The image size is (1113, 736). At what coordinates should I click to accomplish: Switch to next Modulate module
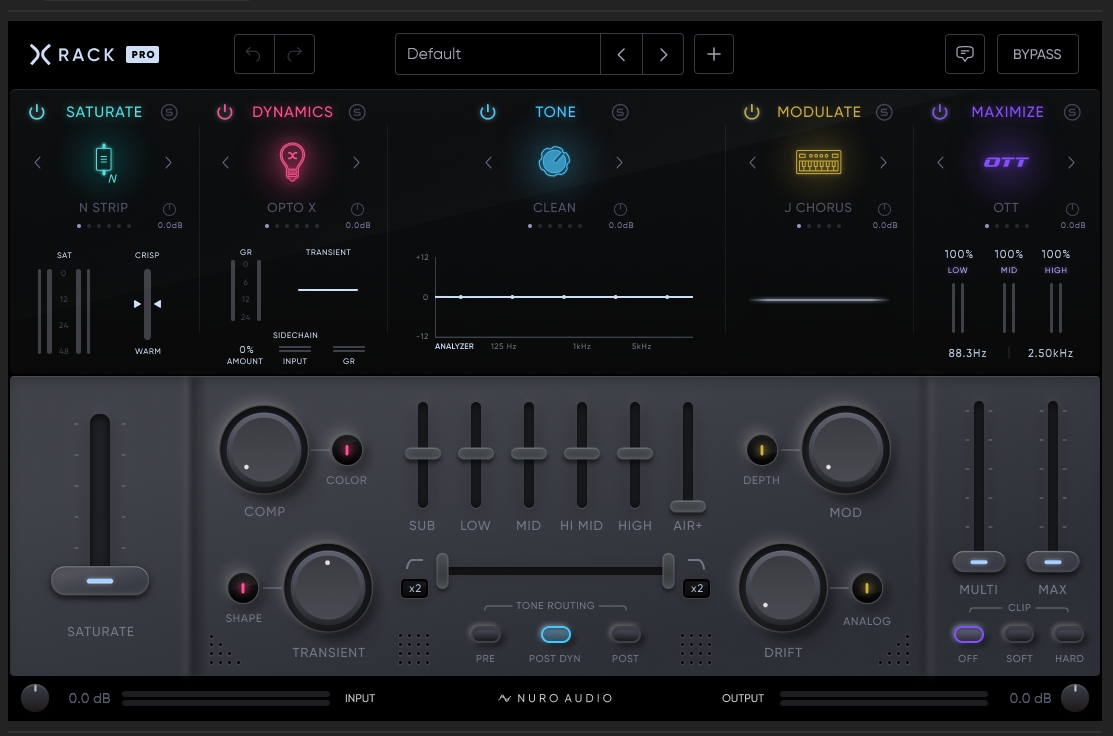click(883, 163)
